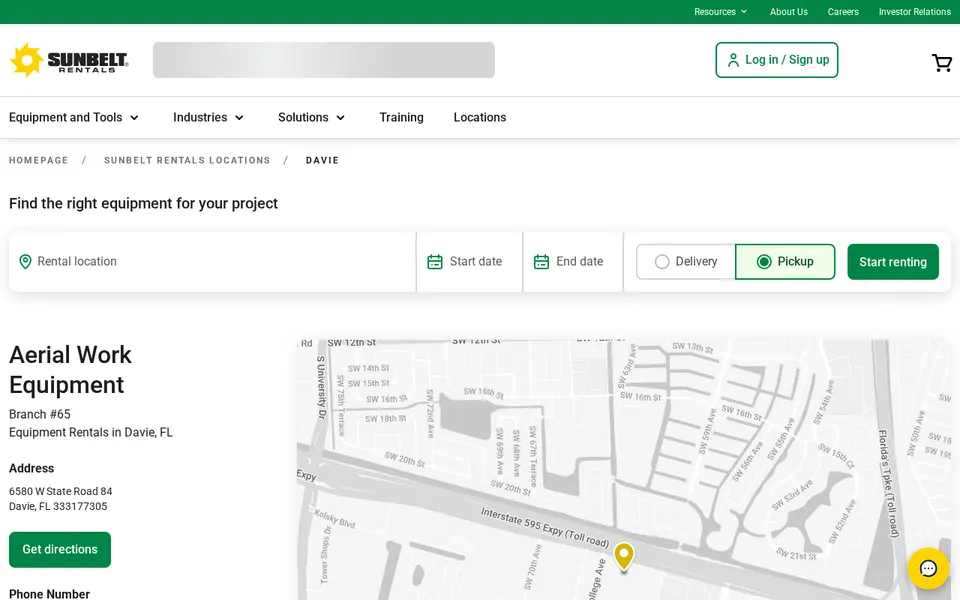Open the Training page

[x=401, y=118]
